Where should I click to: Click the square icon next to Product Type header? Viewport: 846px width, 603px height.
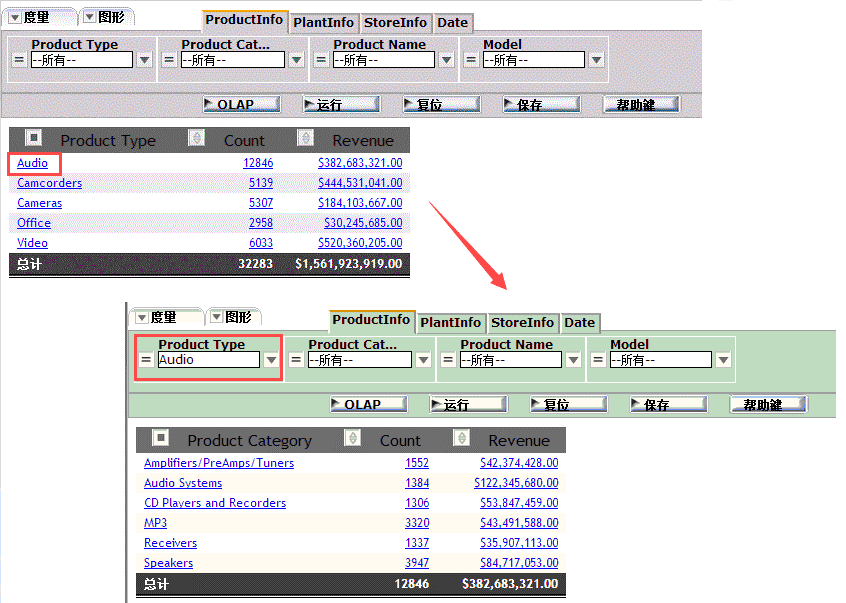pos(32,138)
